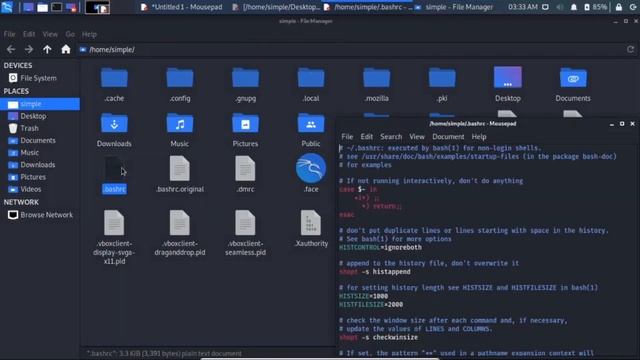Open Mousepad File menu
The image size is (640, 360).
point(347,137)
